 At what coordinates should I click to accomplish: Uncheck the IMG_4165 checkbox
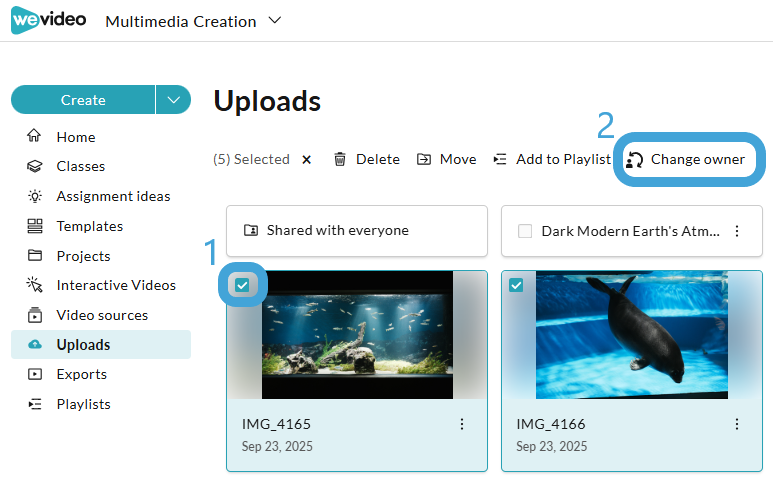pyautogui.click(x=242, y=285)
